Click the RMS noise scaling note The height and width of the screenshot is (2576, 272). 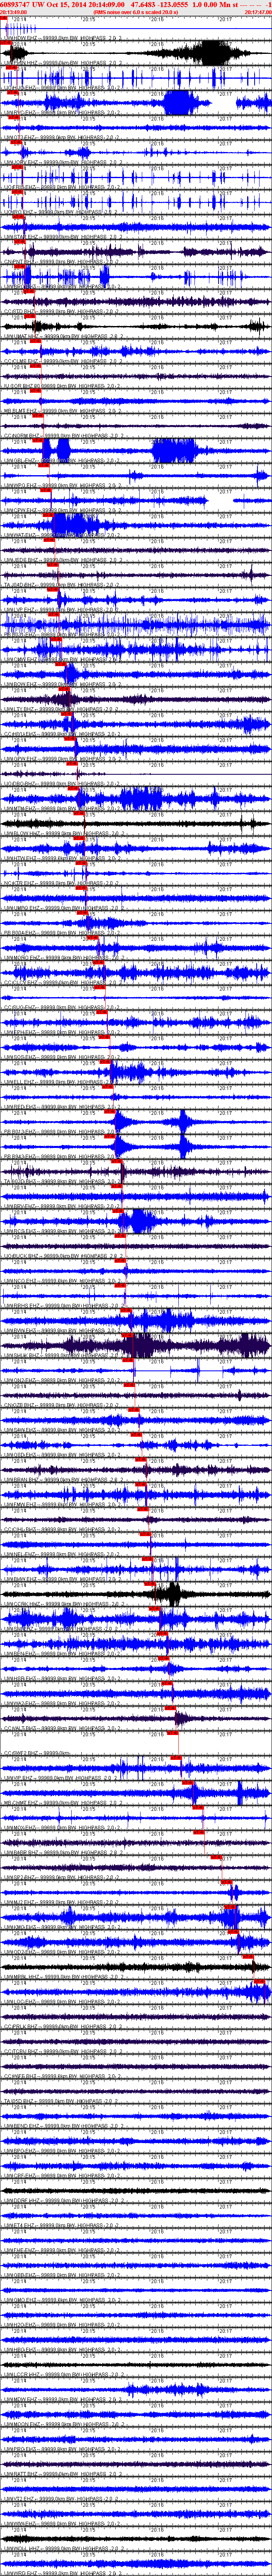(136, 12)
